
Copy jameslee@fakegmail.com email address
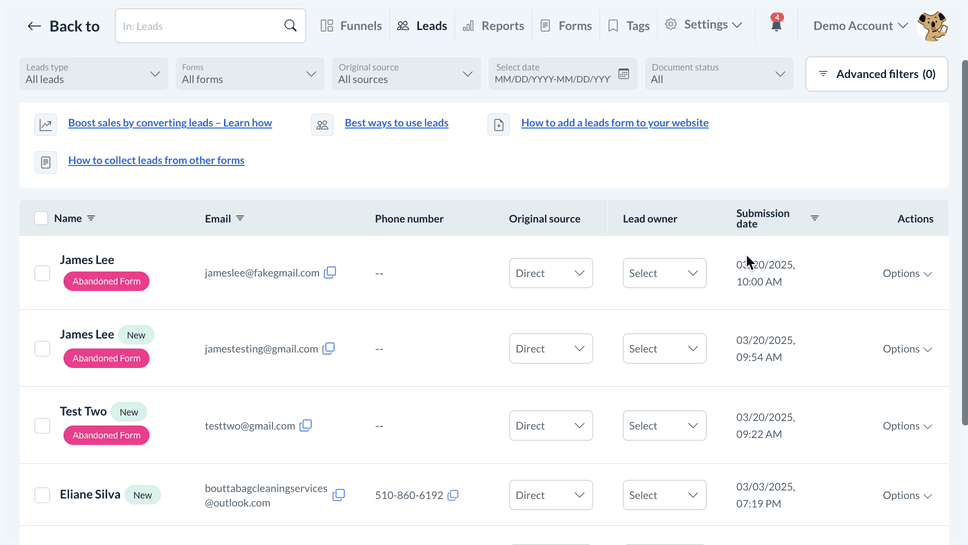330,273
